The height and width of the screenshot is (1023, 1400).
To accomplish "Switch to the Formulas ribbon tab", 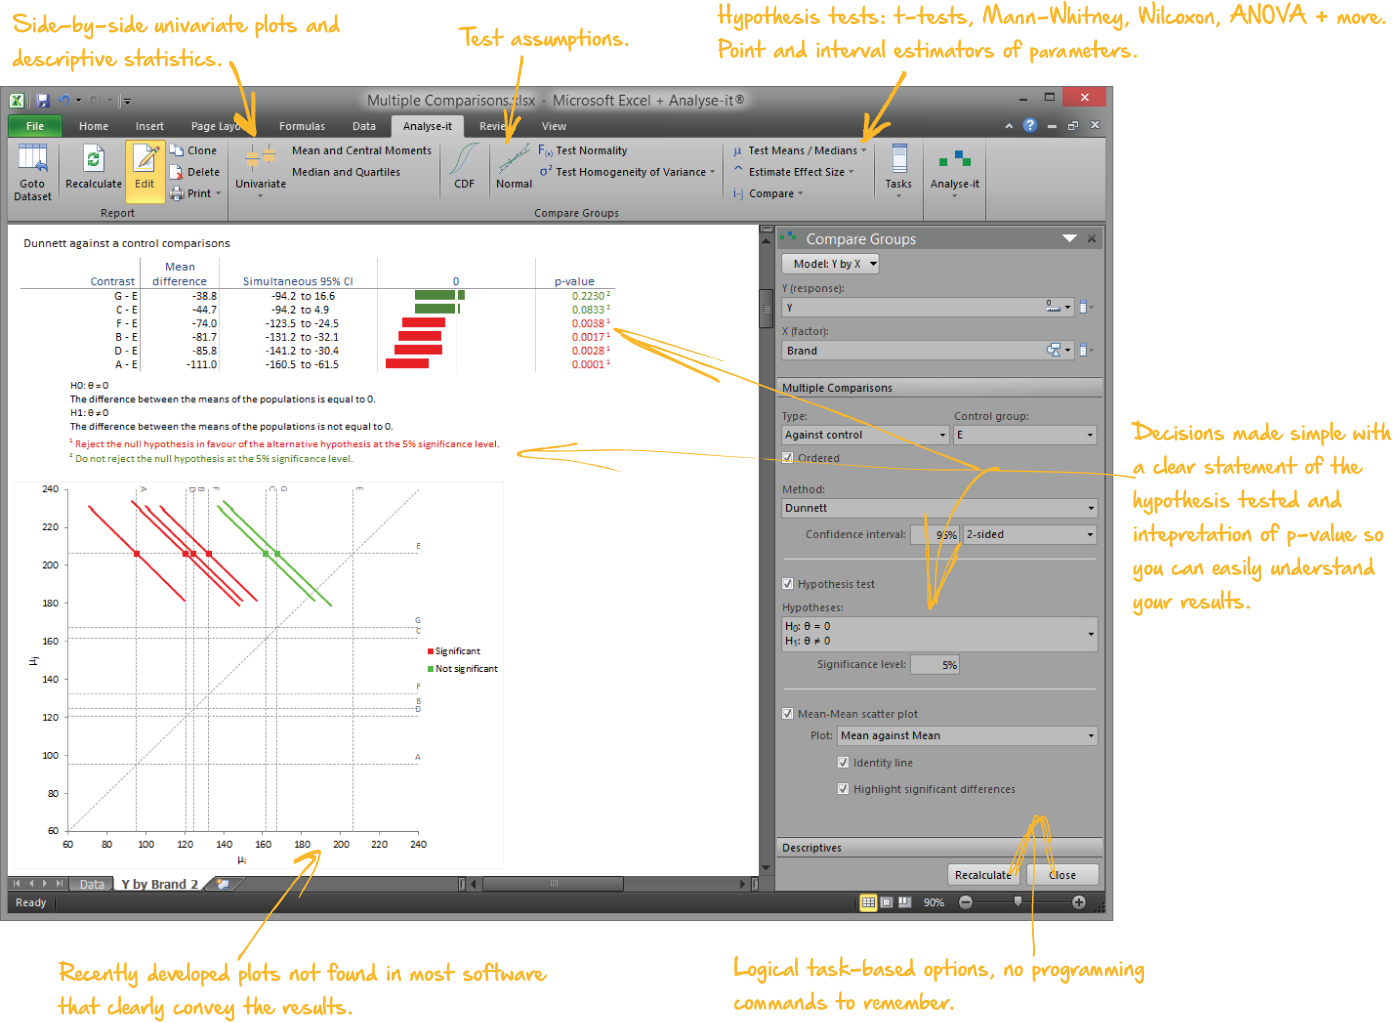I will click(x=302, y=126).
